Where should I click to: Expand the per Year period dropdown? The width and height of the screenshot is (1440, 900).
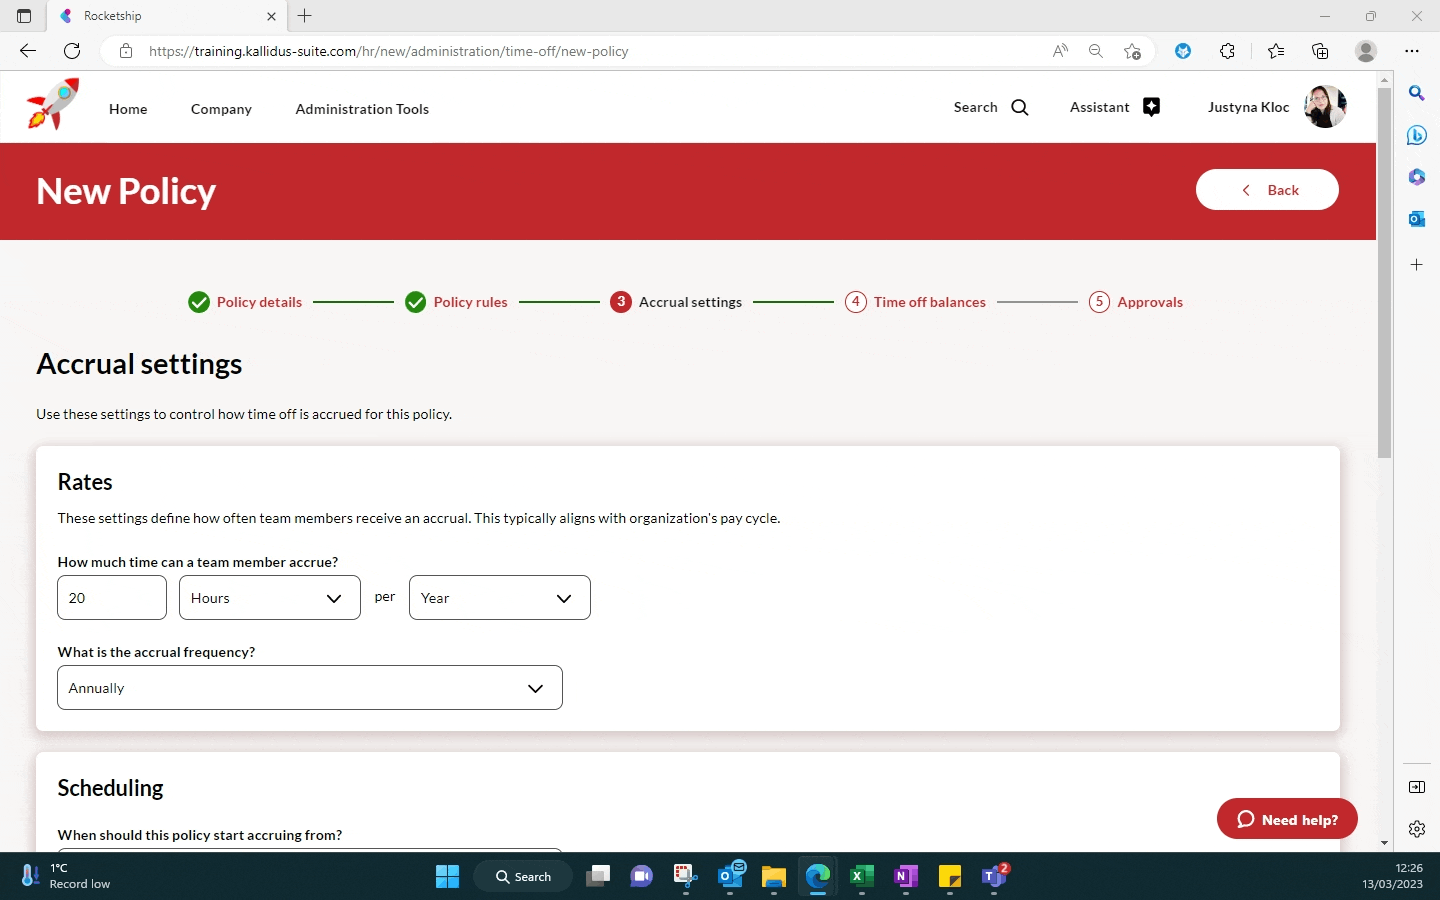pyautogui.click(x=499, y=598)
